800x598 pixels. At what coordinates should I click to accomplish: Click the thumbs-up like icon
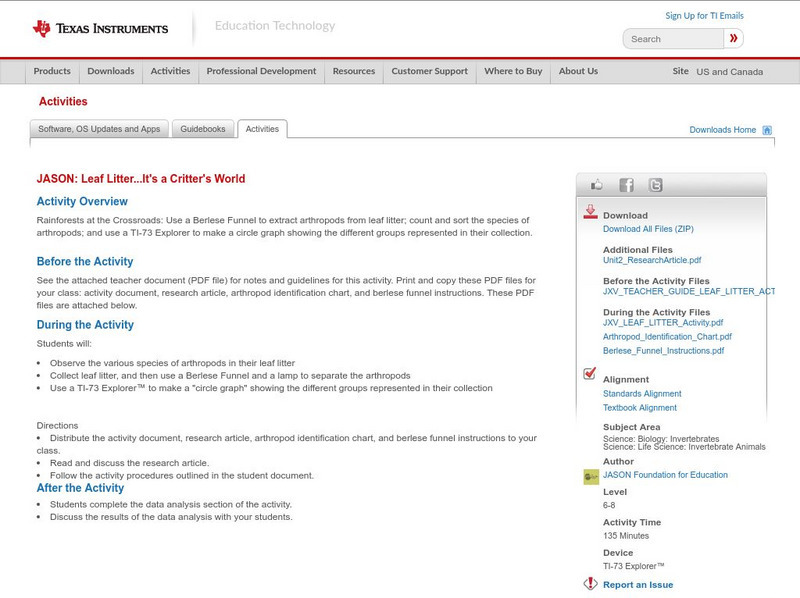[x=596, y=185]
